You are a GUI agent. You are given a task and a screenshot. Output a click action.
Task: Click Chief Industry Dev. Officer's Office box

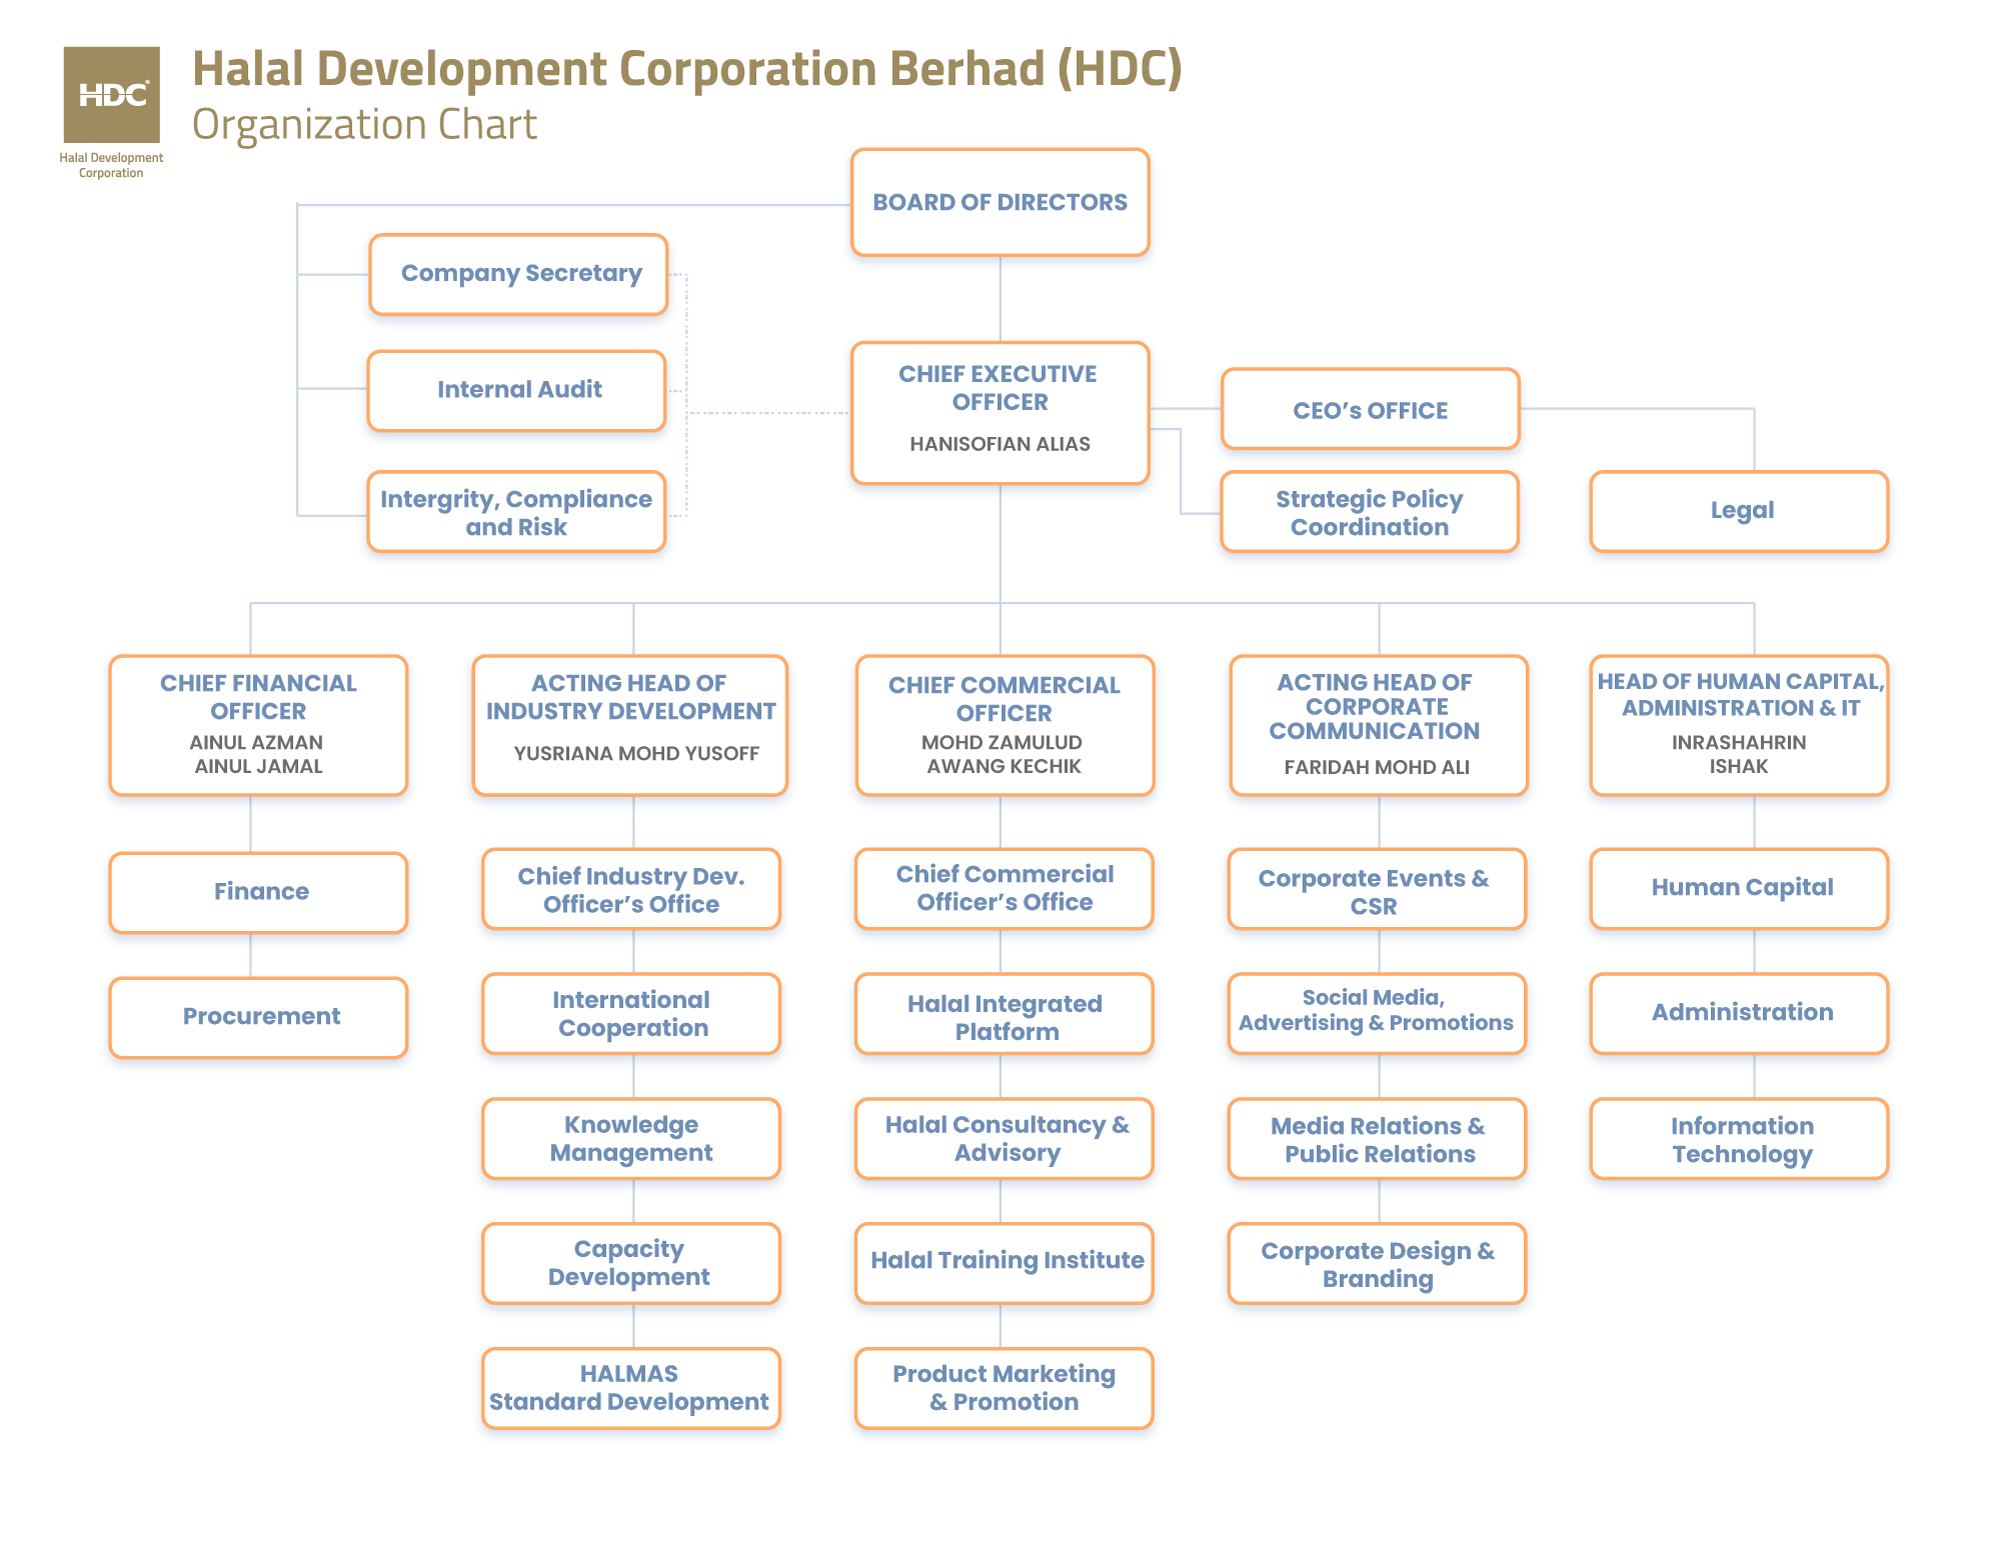click(631, 889)
